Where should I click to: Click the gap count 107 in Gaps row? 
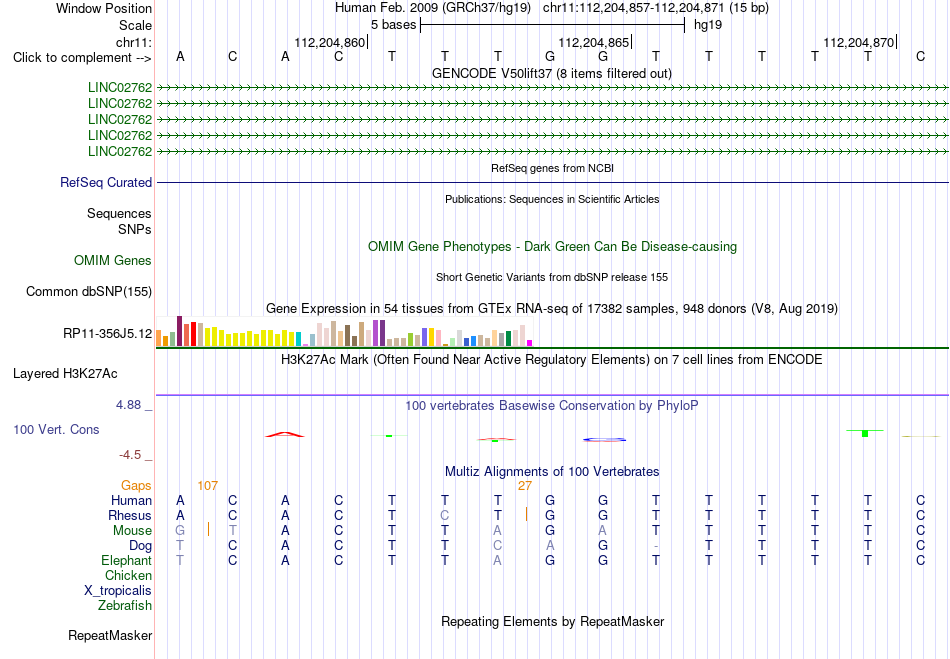point(207,486)
